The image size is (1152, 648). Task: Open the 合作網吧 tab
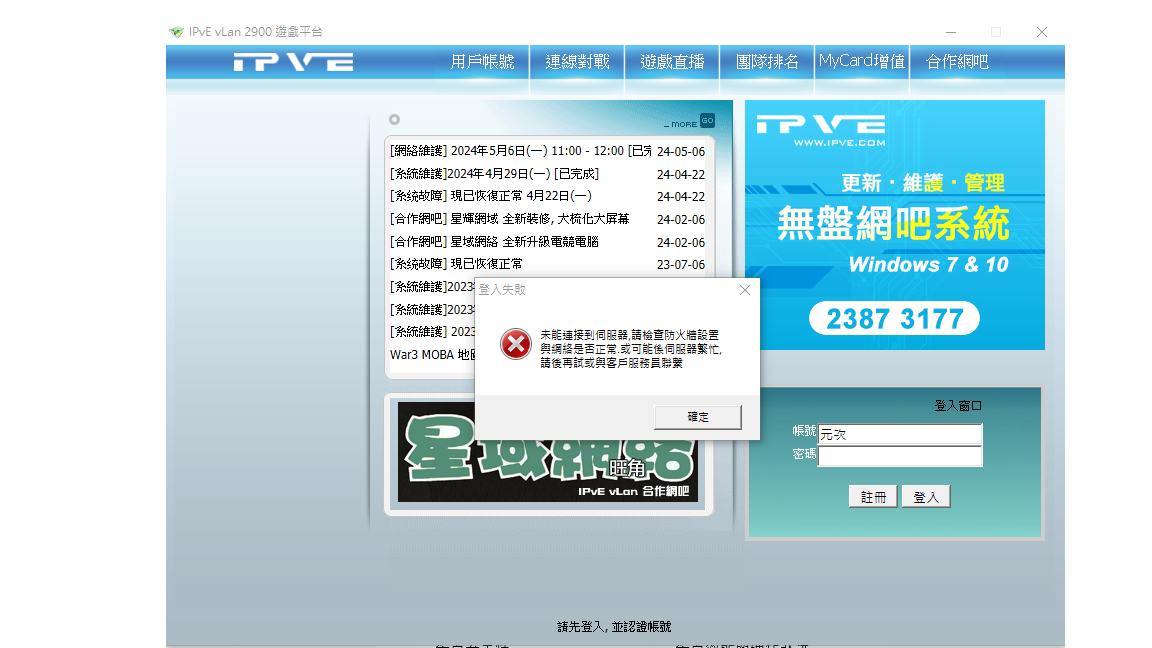coord(957,62)
